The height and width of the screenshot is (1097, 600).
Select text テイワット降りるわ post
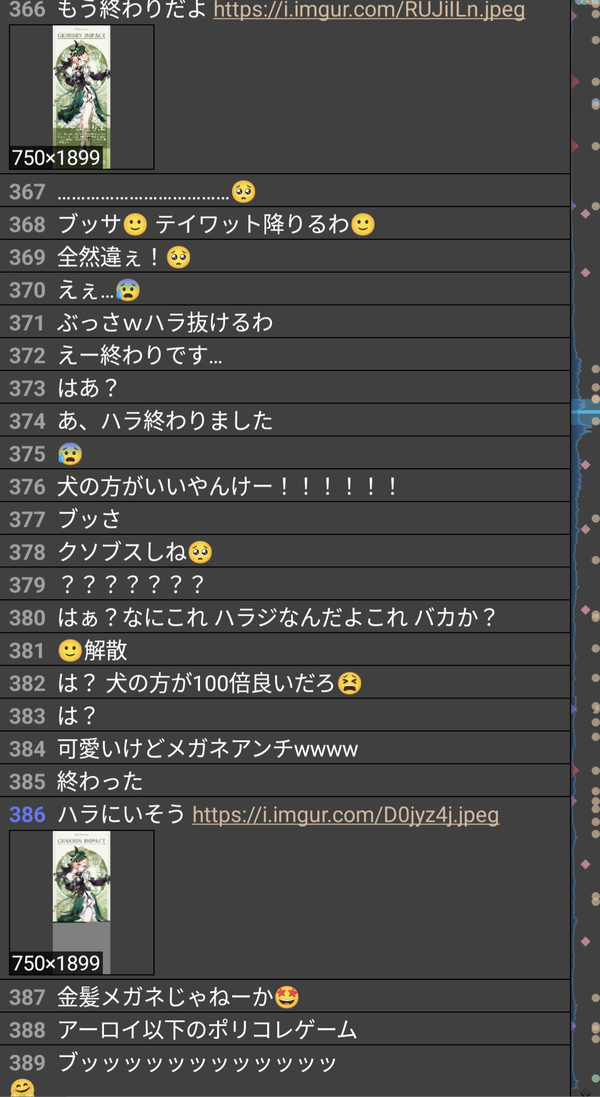(x=252, y=225)
